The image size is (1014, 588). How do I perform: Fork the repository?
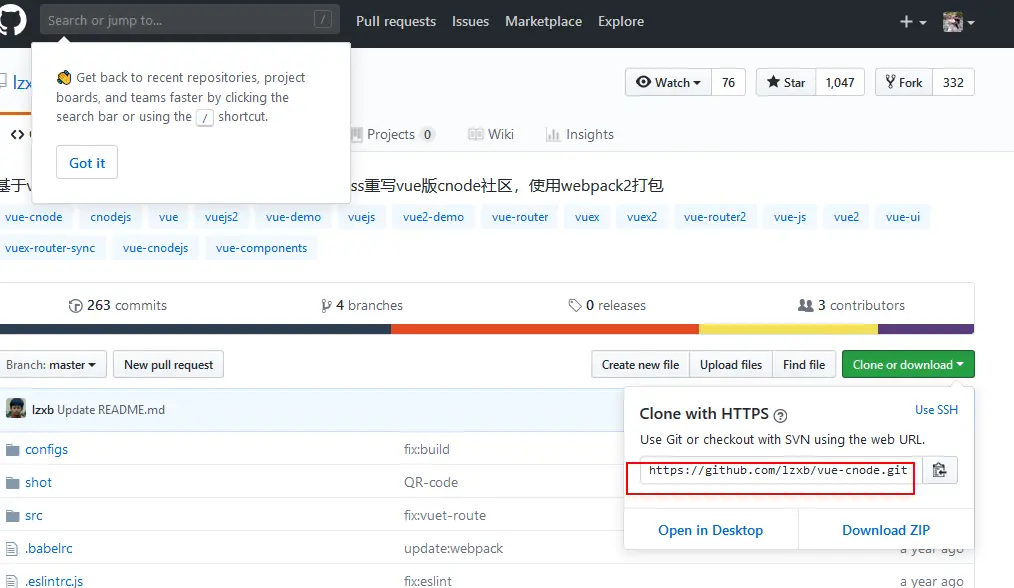tap(903, 82)
